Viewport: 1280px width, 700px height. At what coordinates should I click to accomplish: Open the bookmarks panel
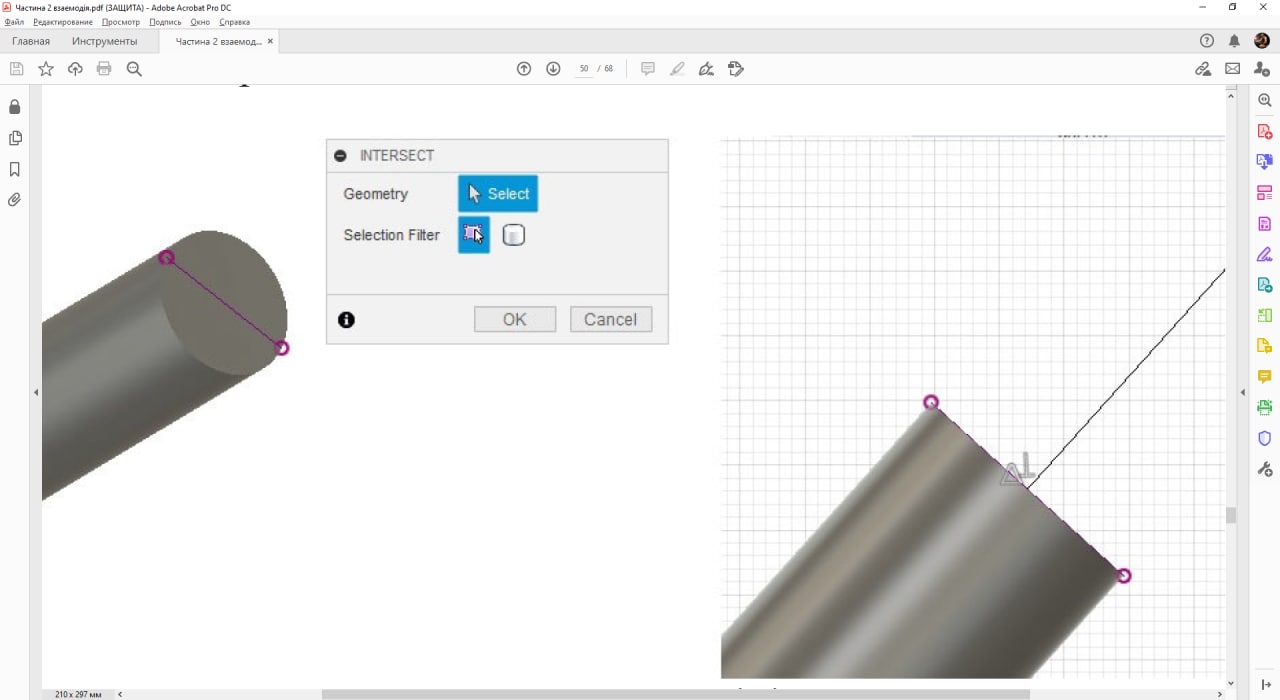pyautogui.click(x=15, y=169)
